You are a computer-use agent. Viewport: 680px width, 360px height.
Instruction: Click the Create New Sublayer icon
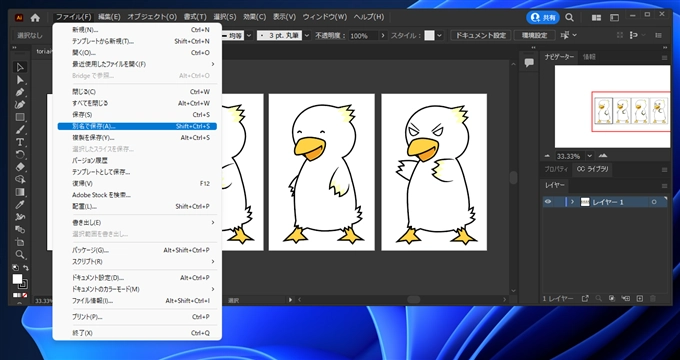coord(626,298)
